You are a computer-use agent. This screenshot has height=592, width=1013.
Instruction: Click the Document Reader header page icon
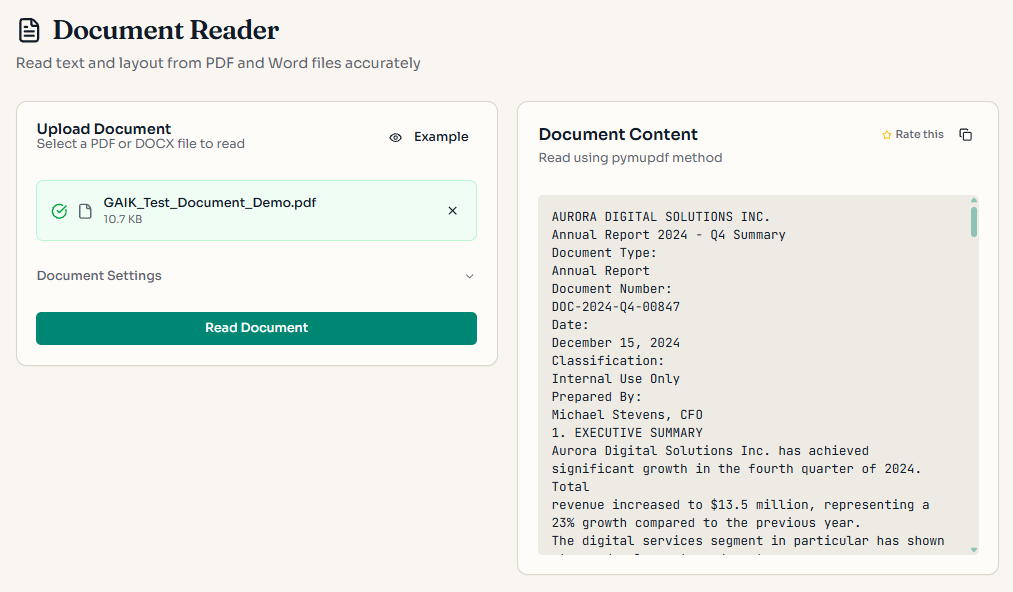point(29,30)
